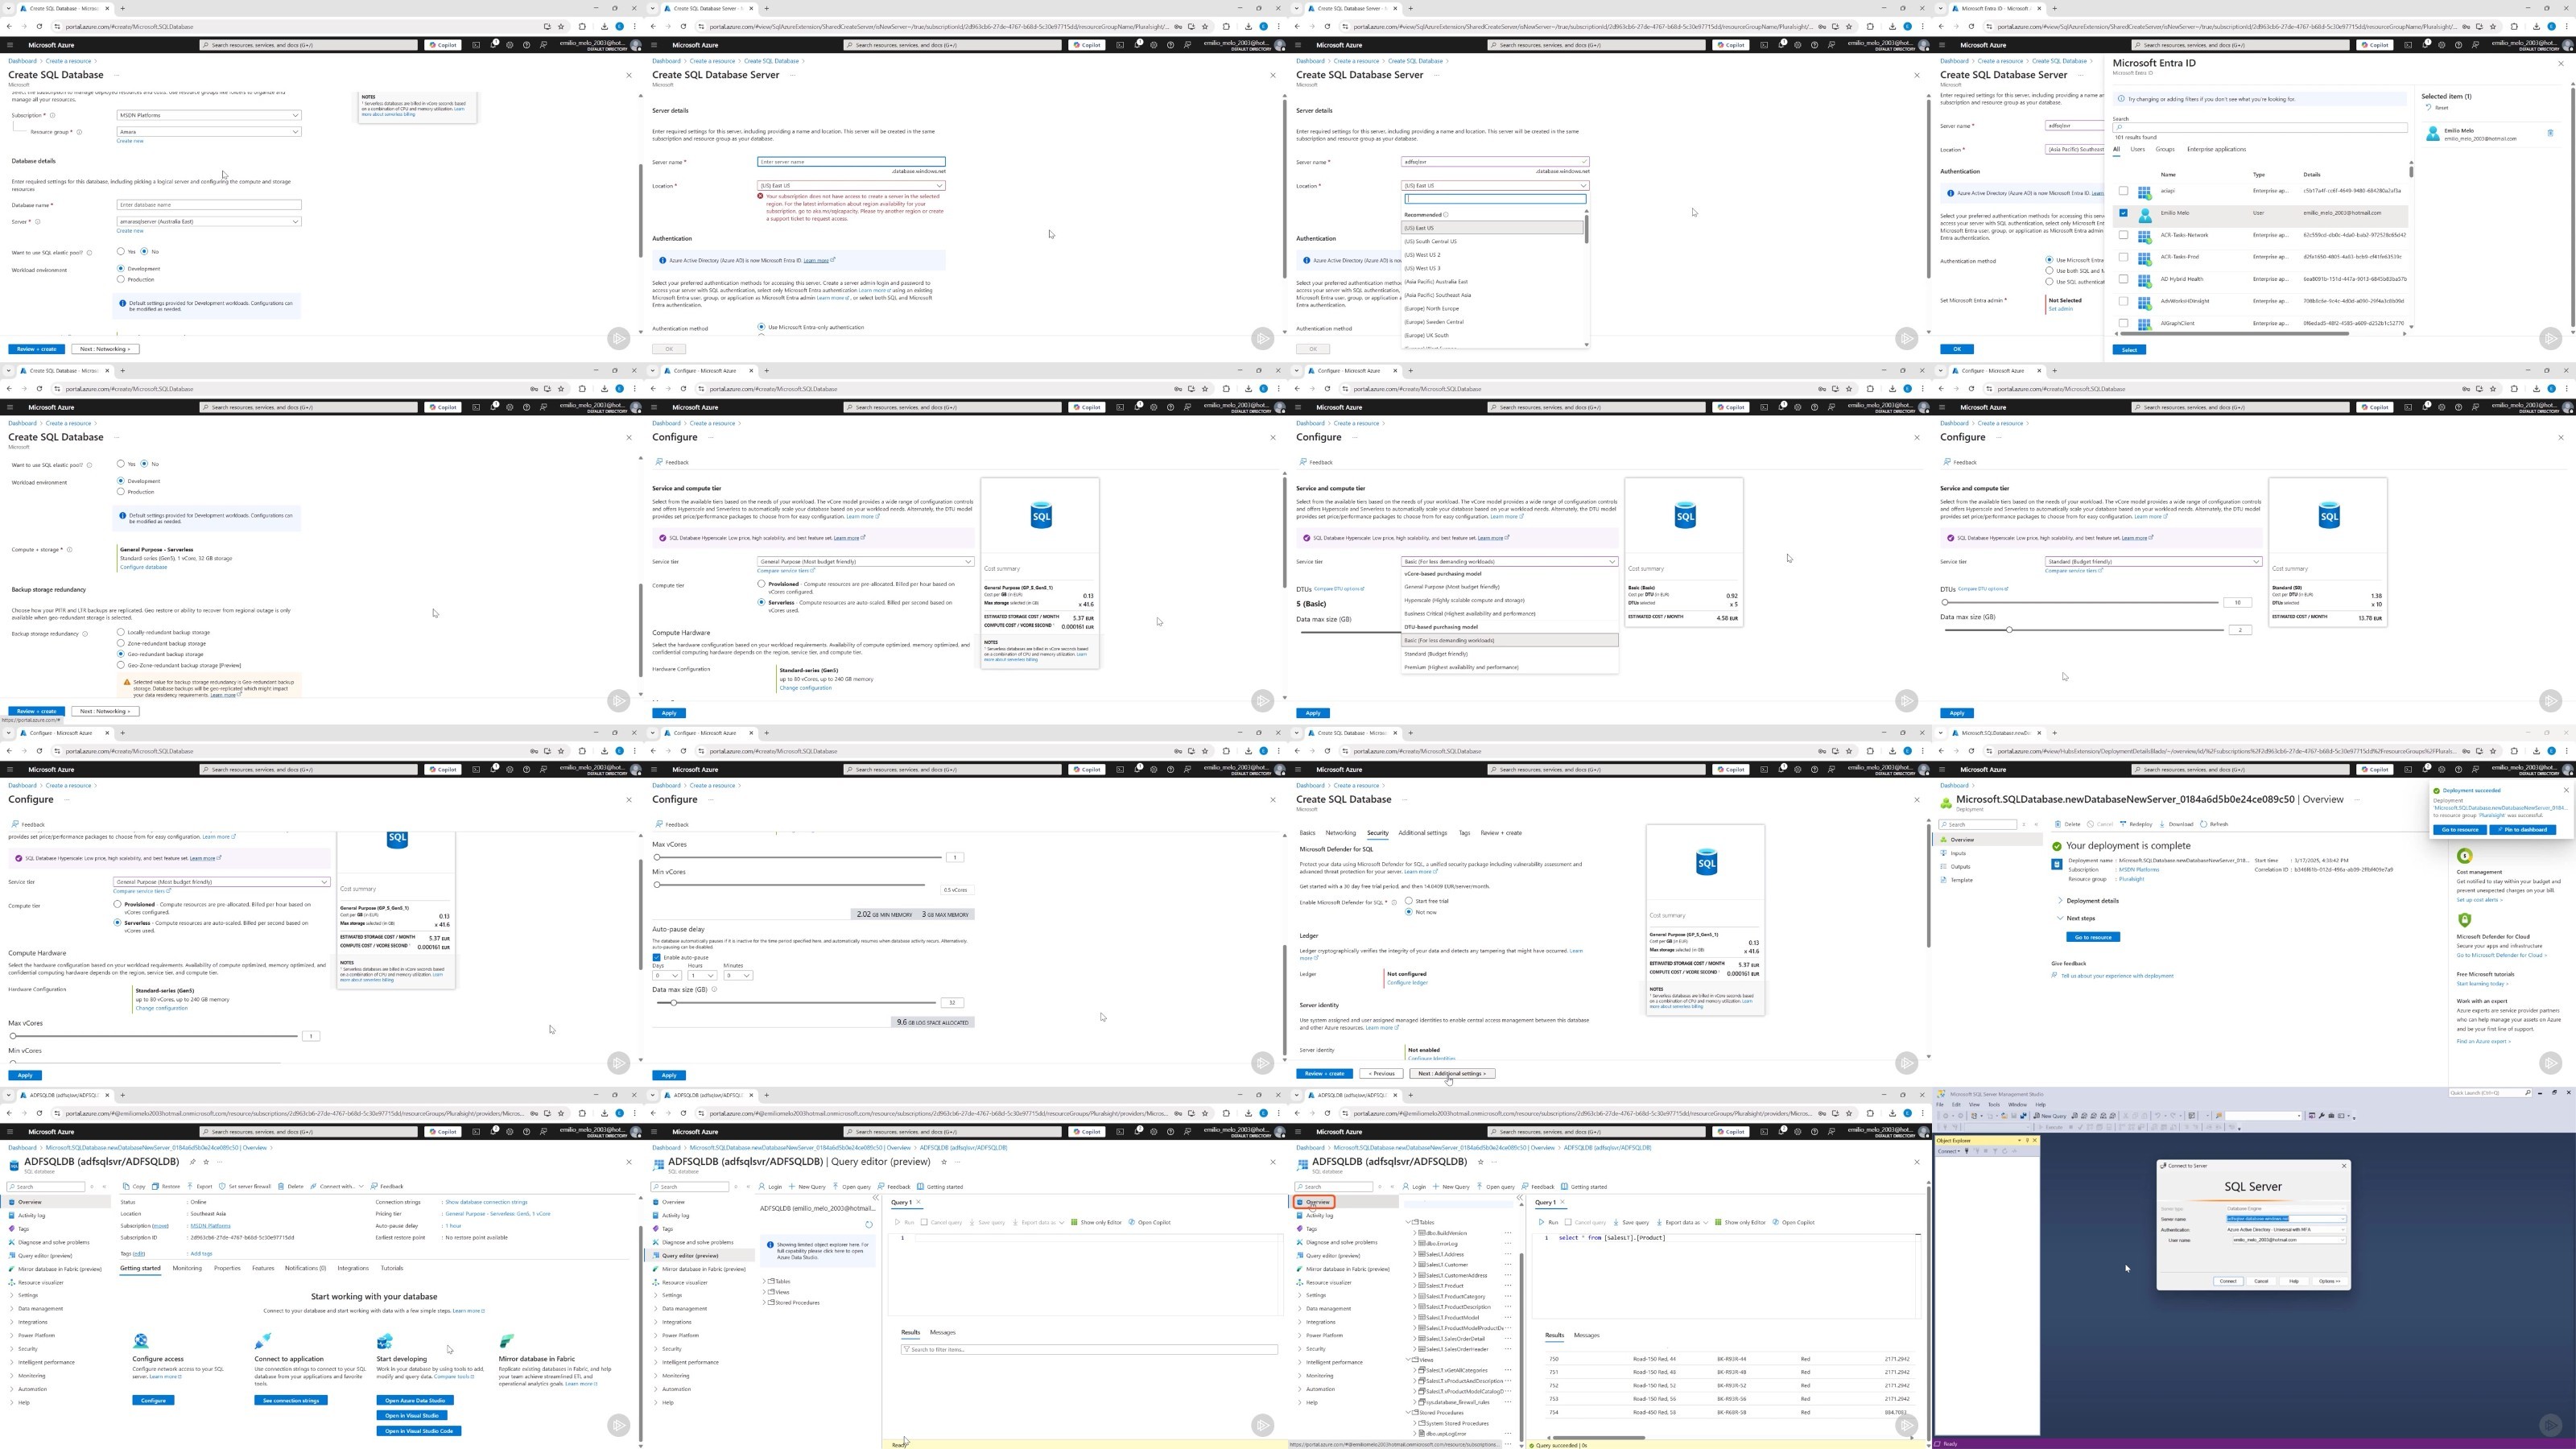The width and height of the screenshot is (2576, 1449).
Task: Click the Configure ledger link
Action: click(x=1407, y=982)
